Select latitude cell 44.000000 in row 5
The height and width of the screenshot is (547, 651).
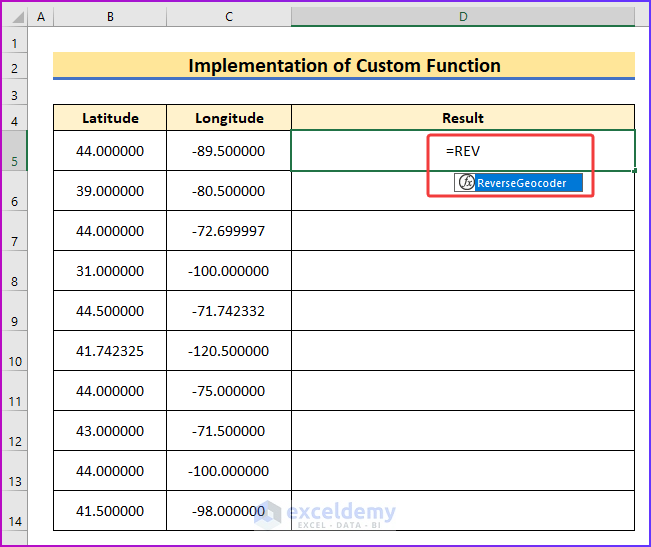(x=110, y=151)
